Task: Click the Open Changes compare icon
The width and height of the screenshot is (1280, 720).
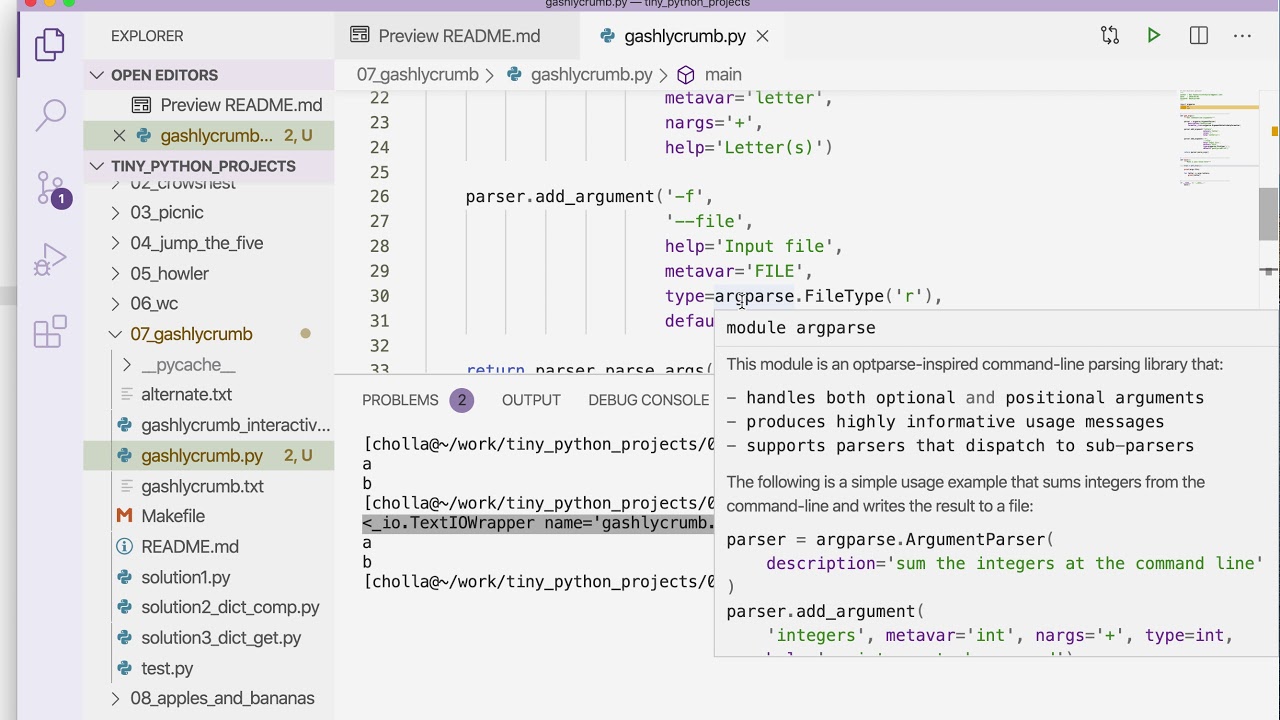Action: click(x=1110, y=36)
